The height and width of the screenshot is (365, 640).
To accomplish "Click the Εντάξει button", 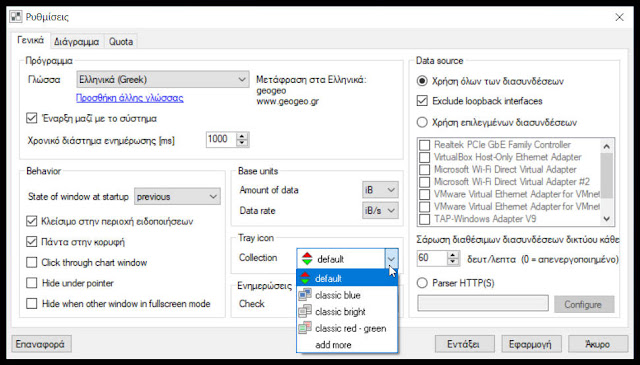I will click(x=464, y=344).
